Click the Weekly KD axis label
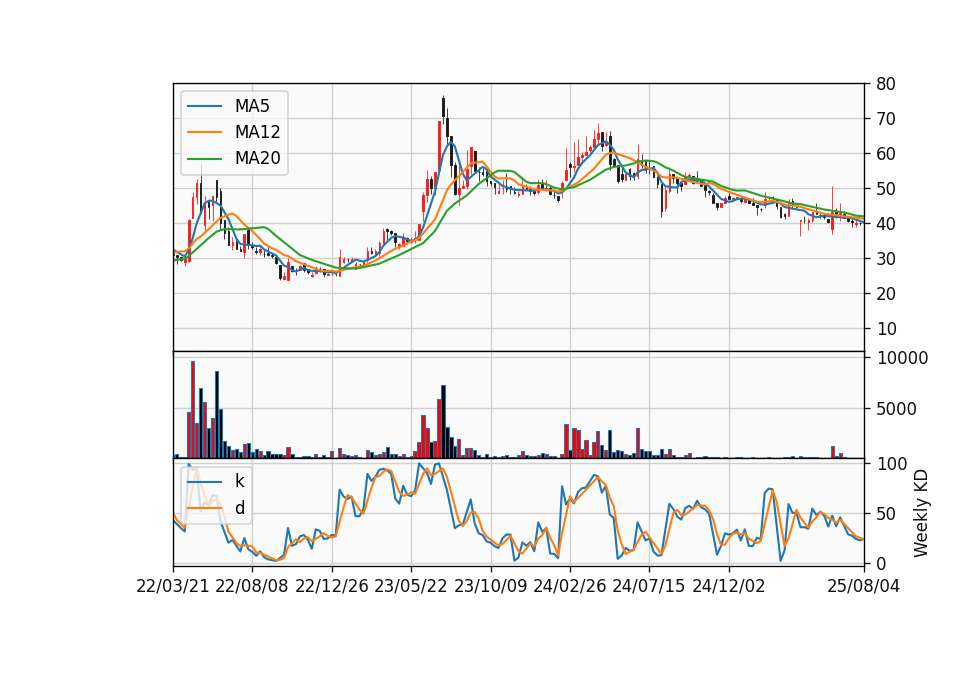Viewport: 960px width, 690px height. pos(920,513)
